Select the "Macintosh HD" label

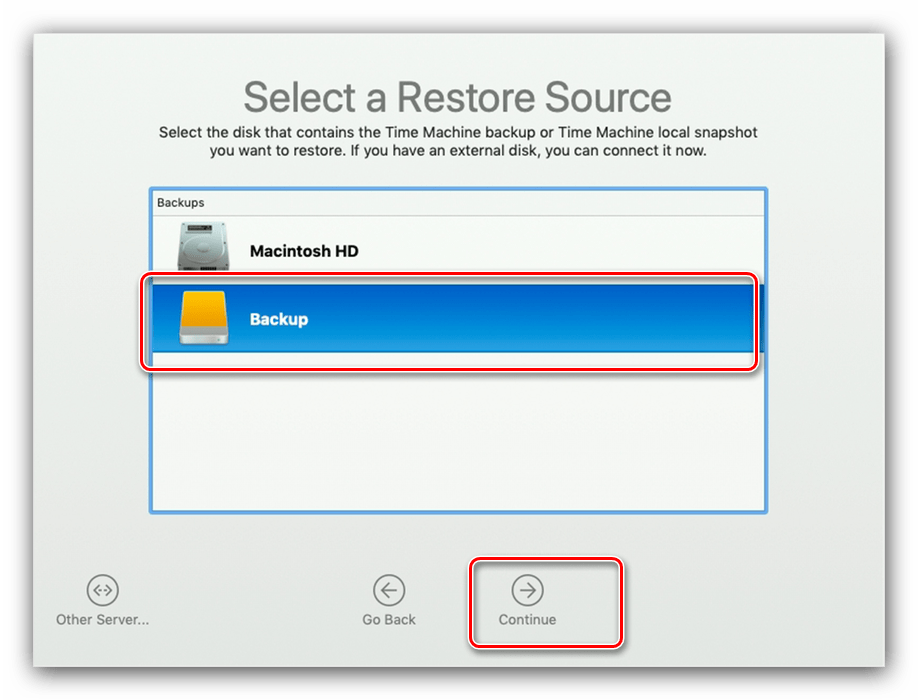tap(304, 251)
